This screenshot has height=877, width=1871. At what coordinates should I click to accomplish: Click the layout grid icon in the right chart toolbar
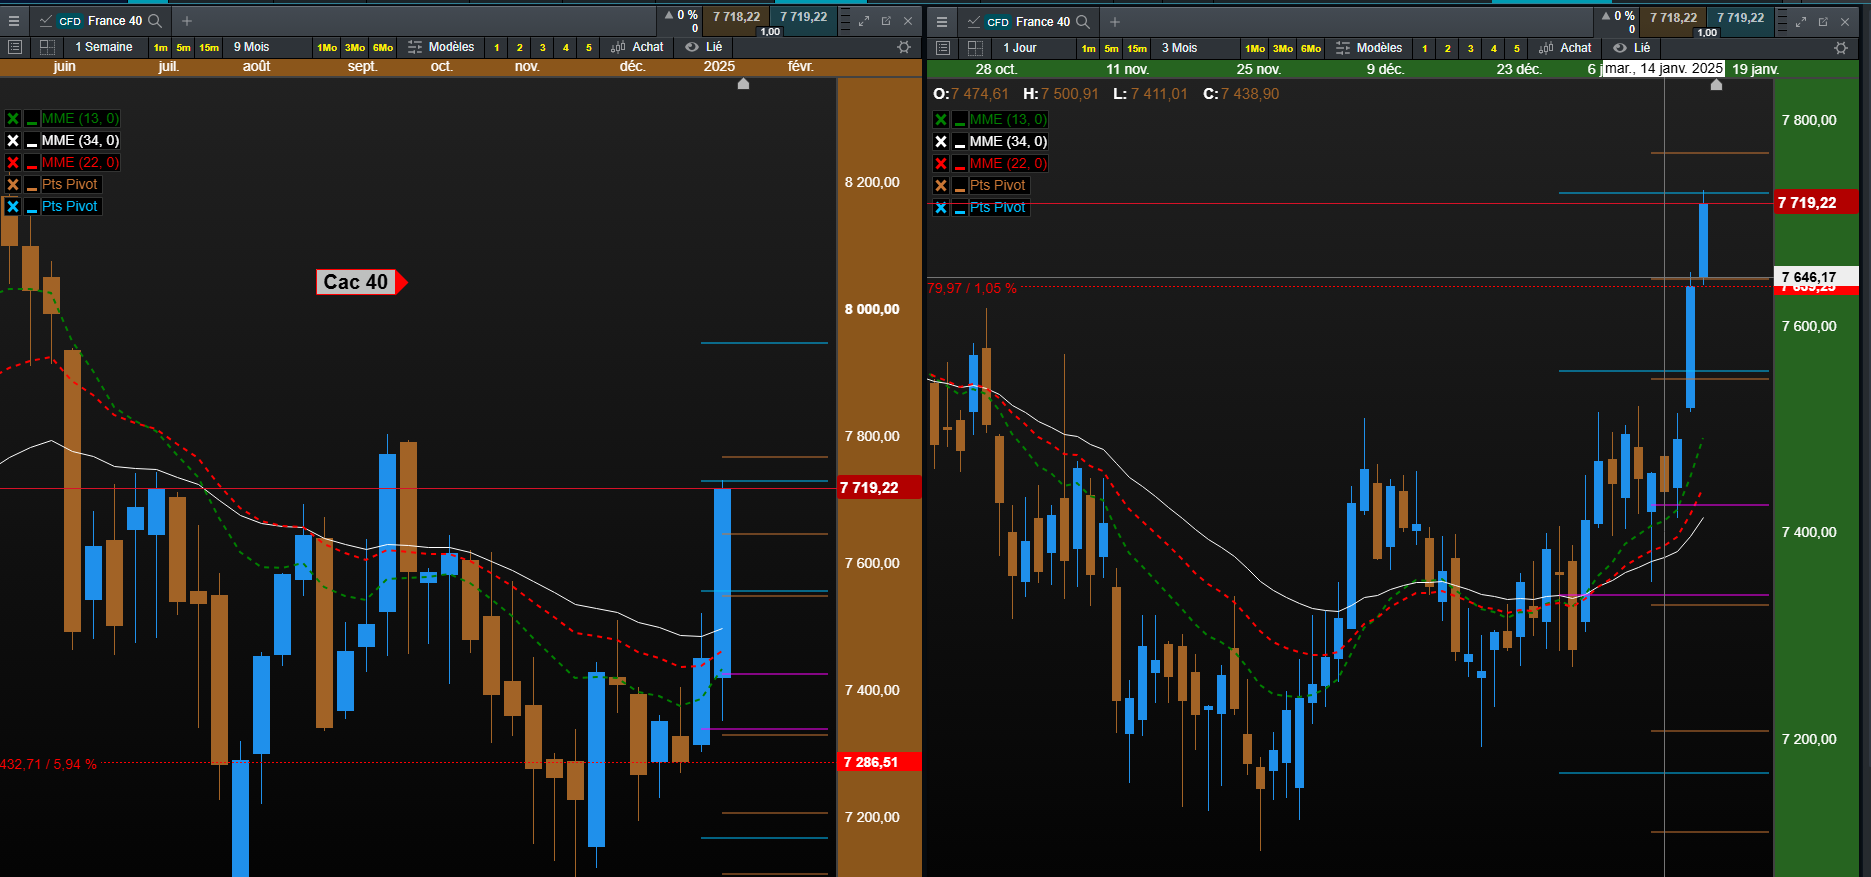[x=976, y=48]
